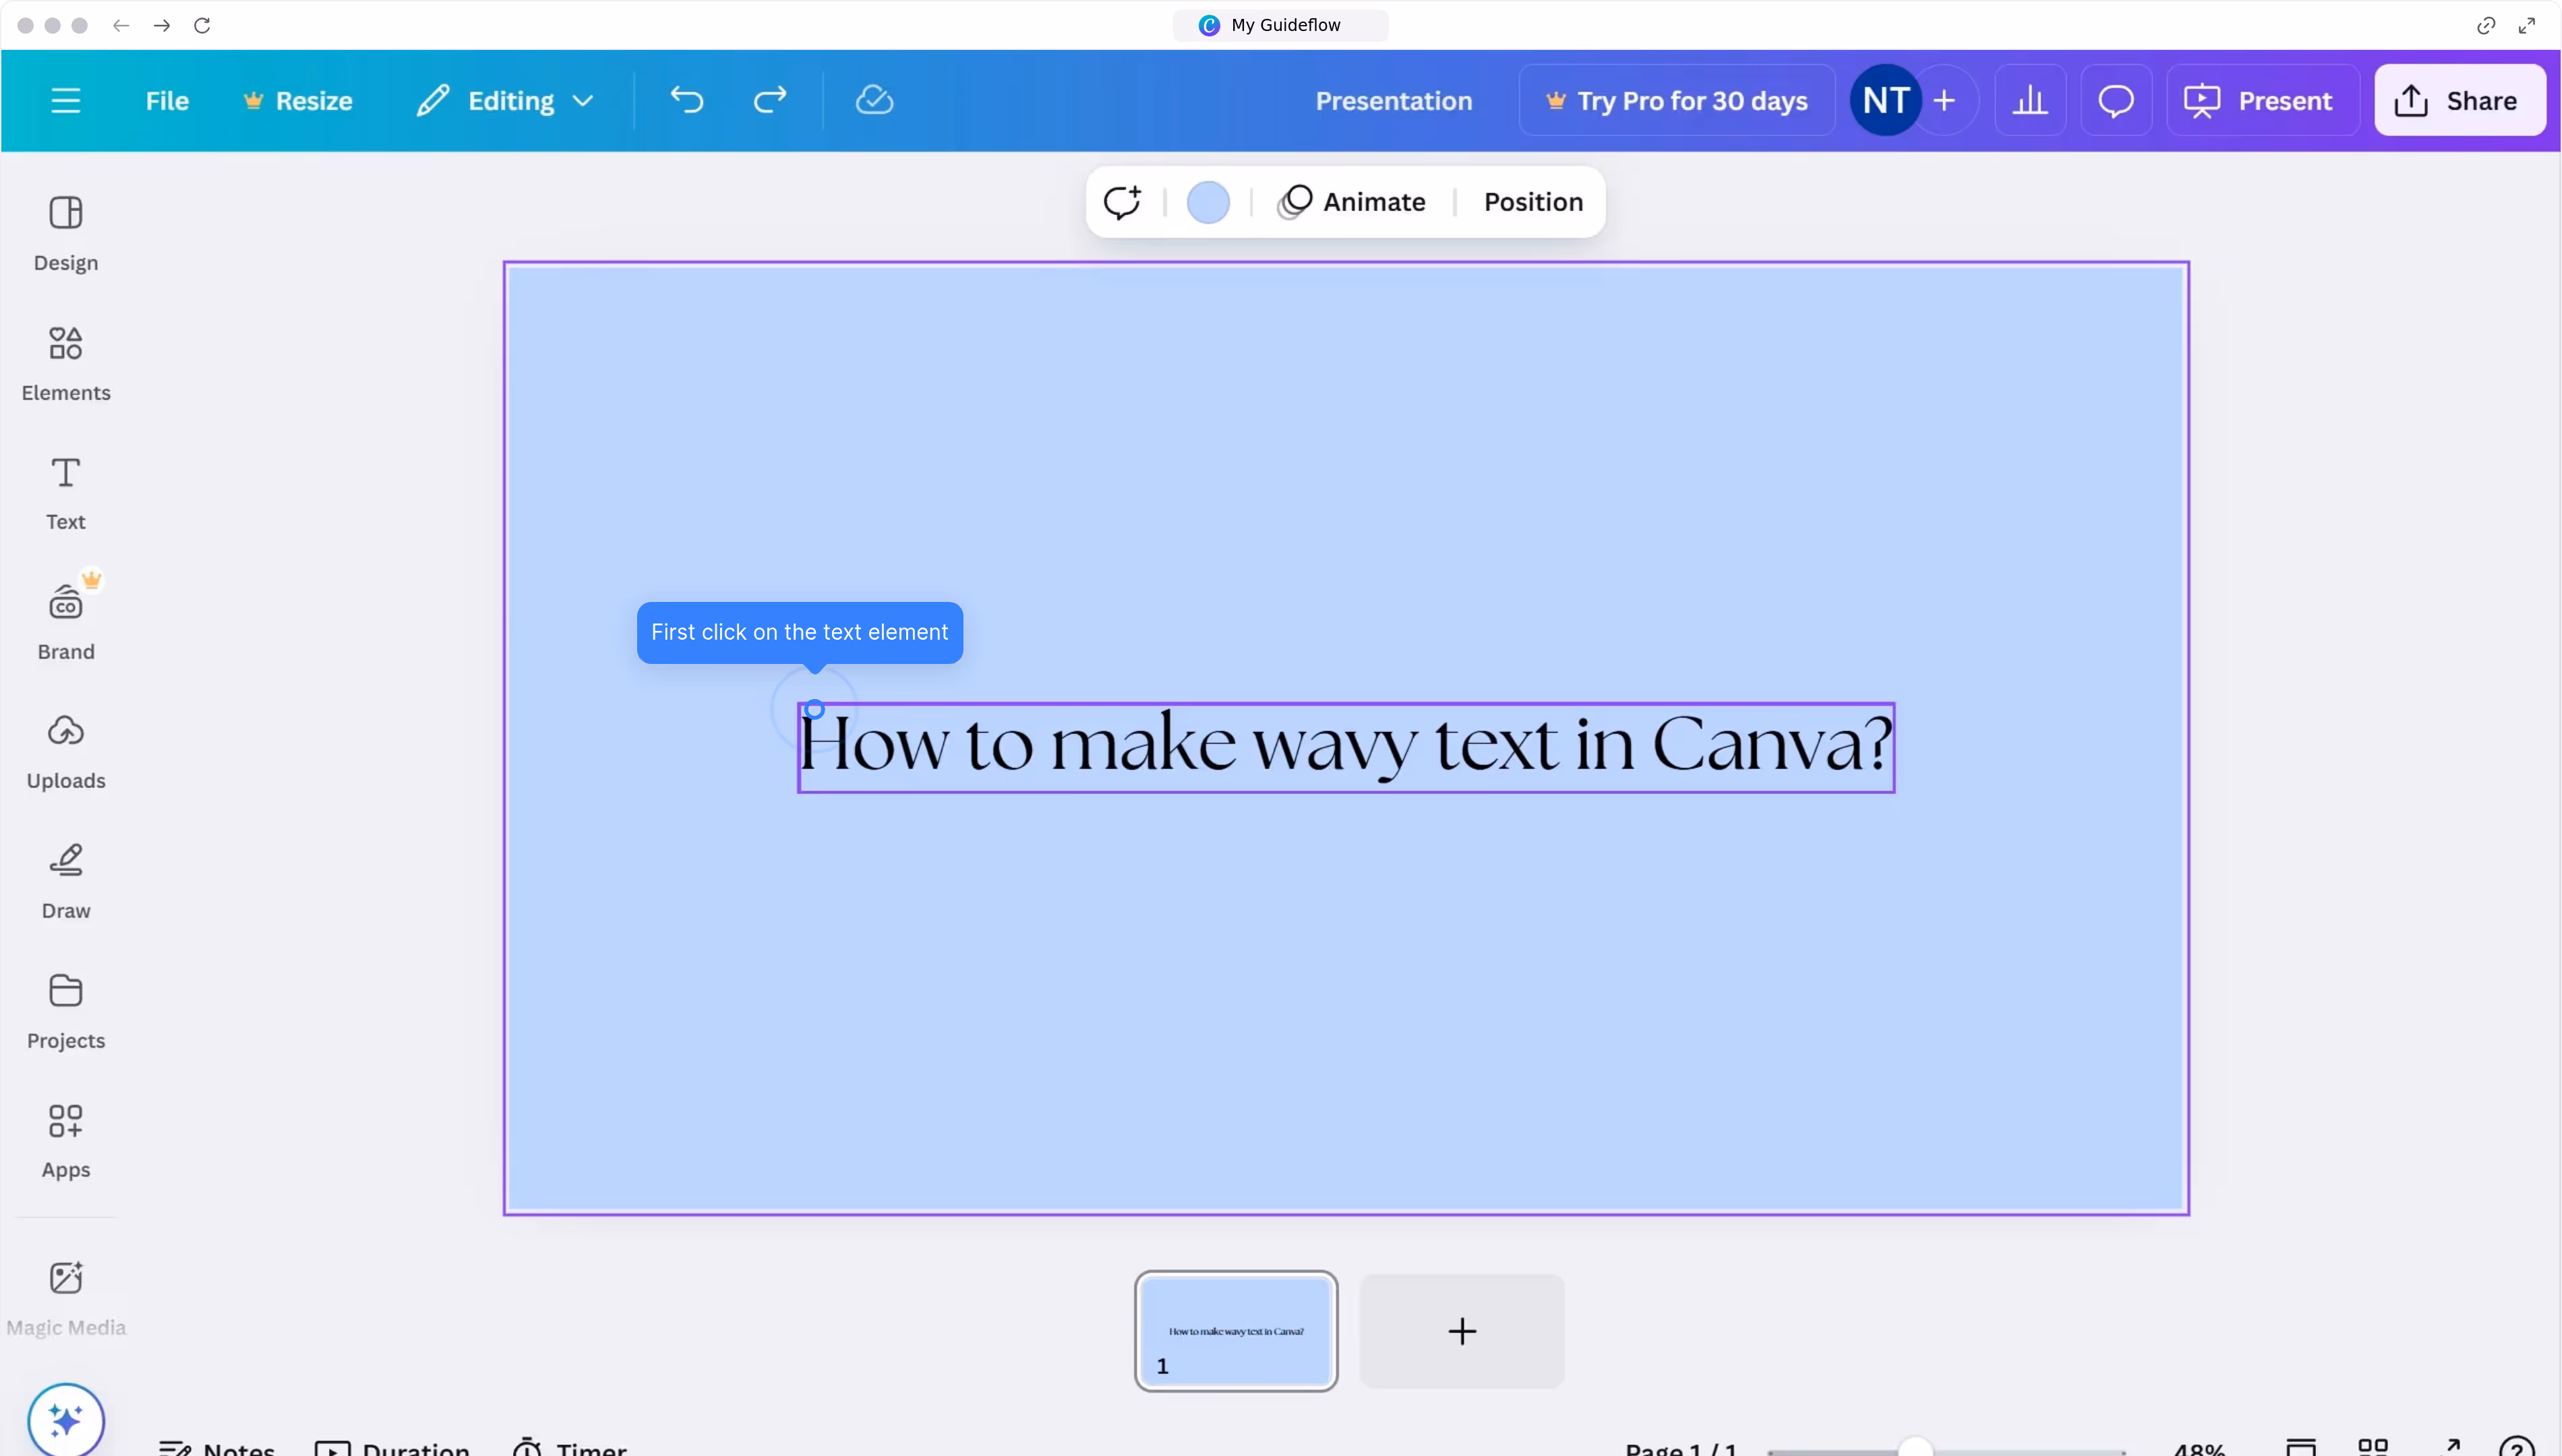Viewport: 2562px width, 1456px height.
Task: Select the Draw tool
Action: click(66, 881)
